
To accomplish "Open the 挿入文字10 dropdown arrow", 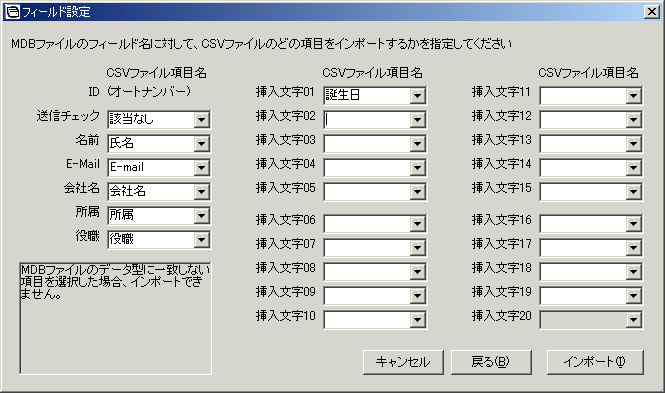I will (417, 320).
